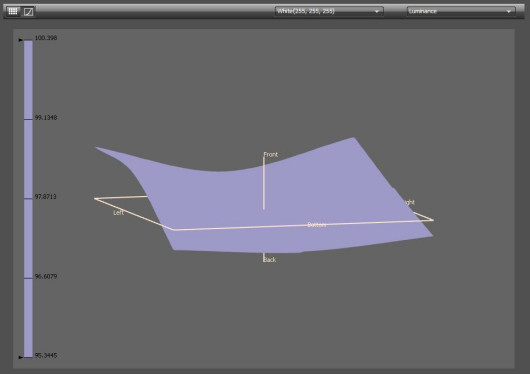530x374 pixels.
Task: Click the vertical axis line below Front
Action: [264, 184]
